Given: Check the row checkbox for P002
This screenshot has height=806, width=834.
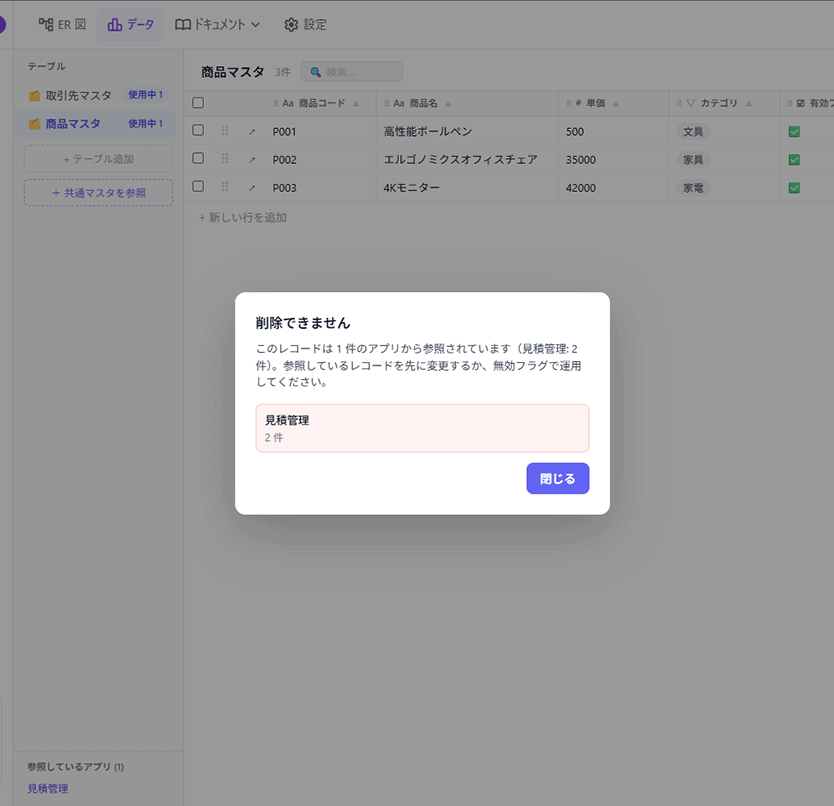Looking at the screenshot, I should 198,158.
